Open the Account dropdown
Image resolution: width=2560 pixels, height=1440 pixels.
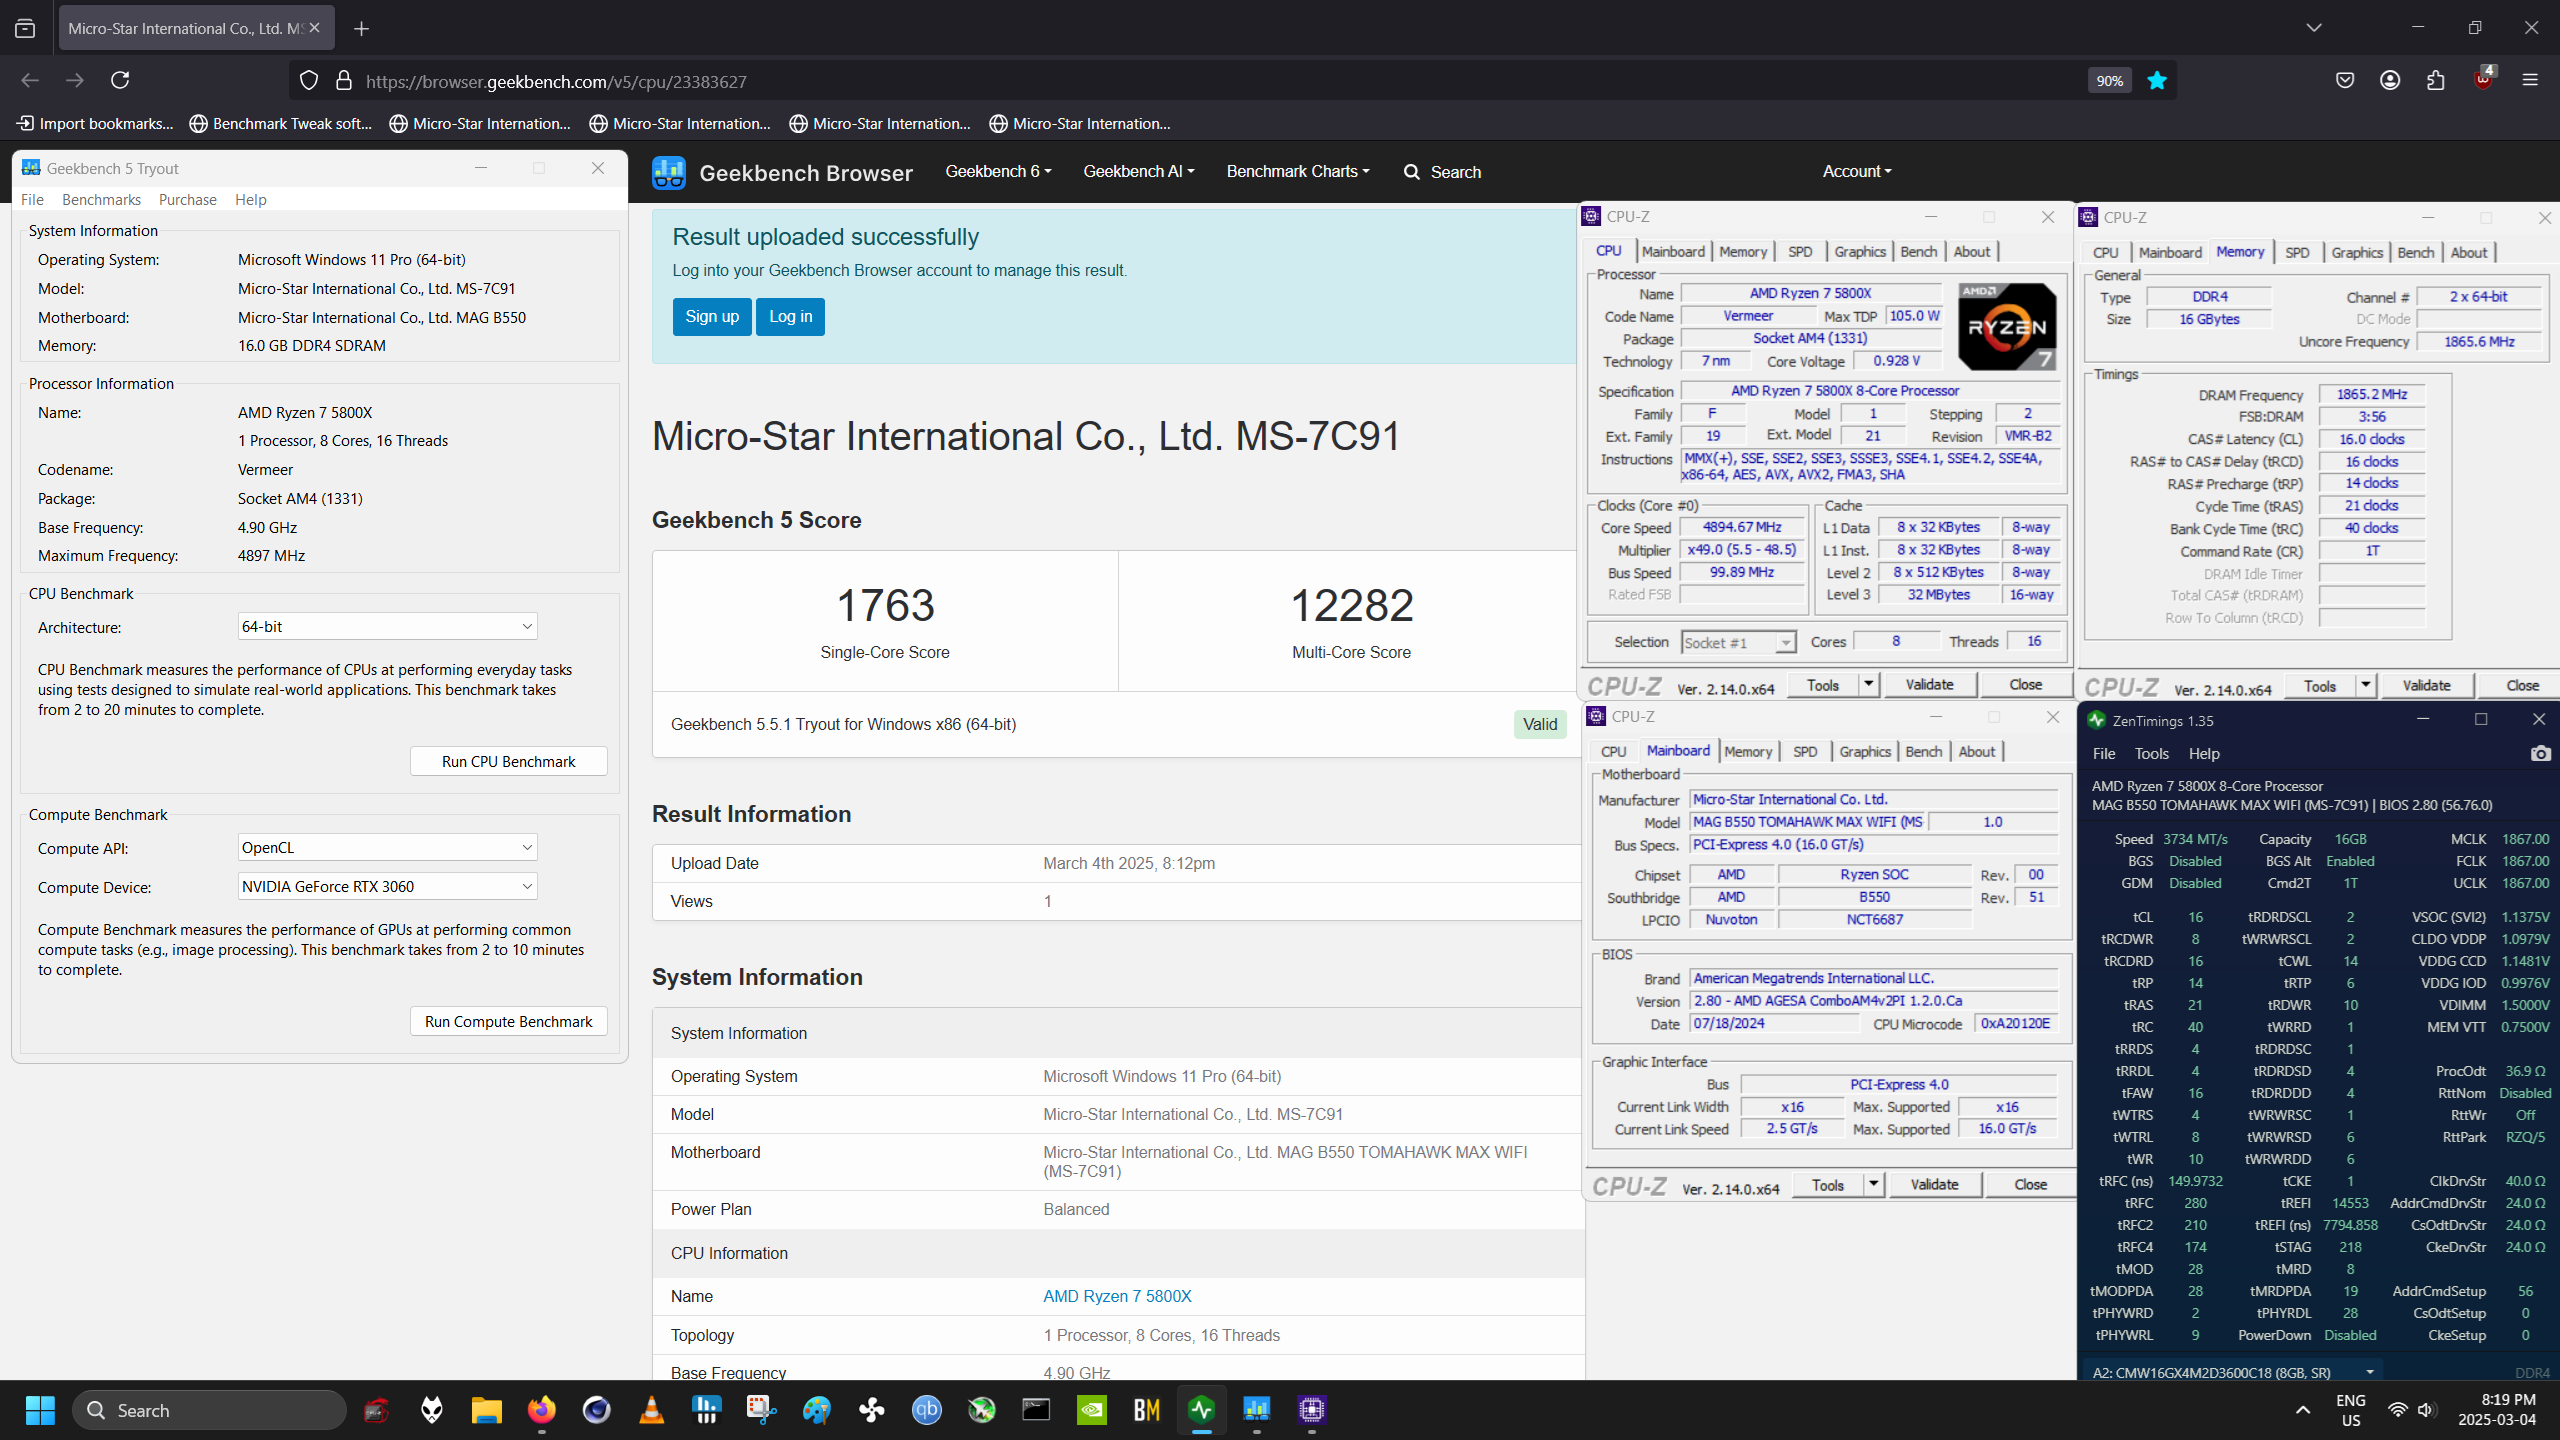click(1857, 171)
